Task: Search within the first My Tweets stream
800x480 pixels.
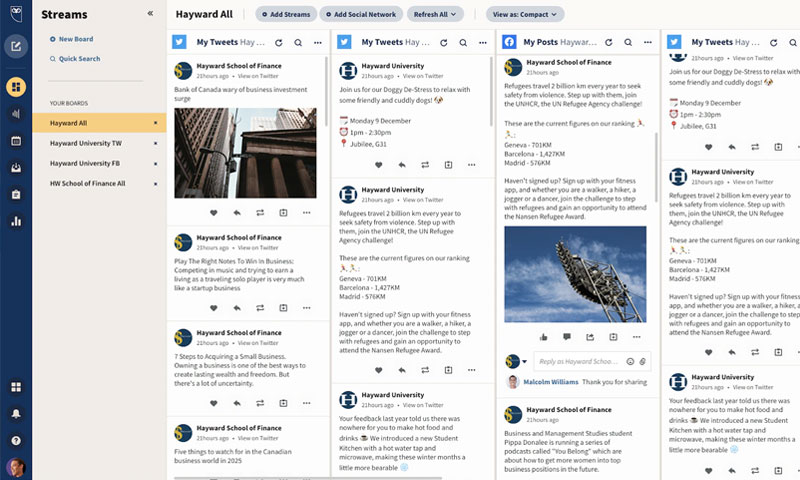Action: pos(298,43)
